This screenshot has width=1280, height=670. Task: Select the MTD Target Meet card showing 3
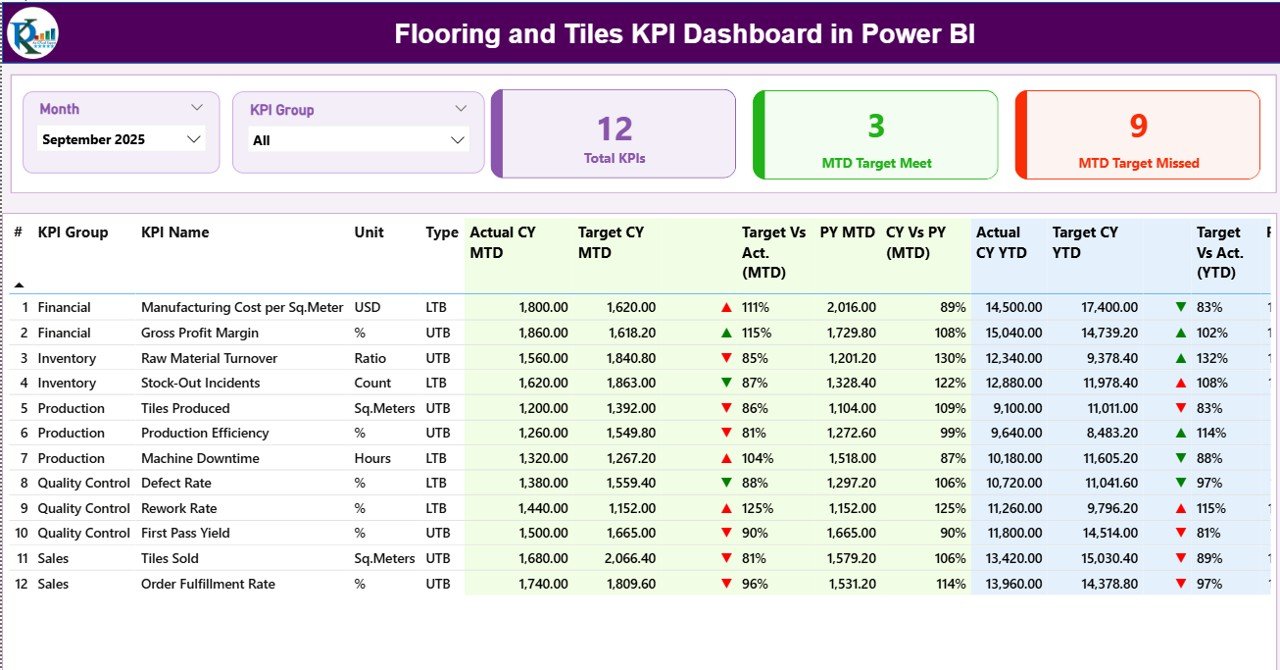(x=875, y=134)
